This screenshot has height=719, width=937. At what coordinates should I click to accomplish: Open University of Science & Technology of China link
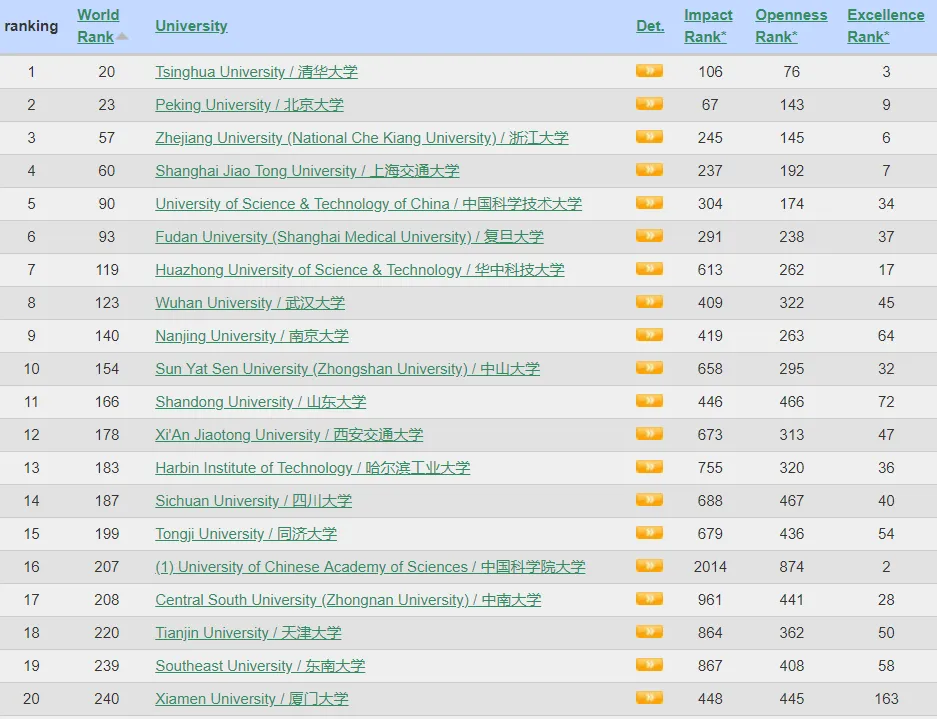pyautogui.click(x=369, y=204)
